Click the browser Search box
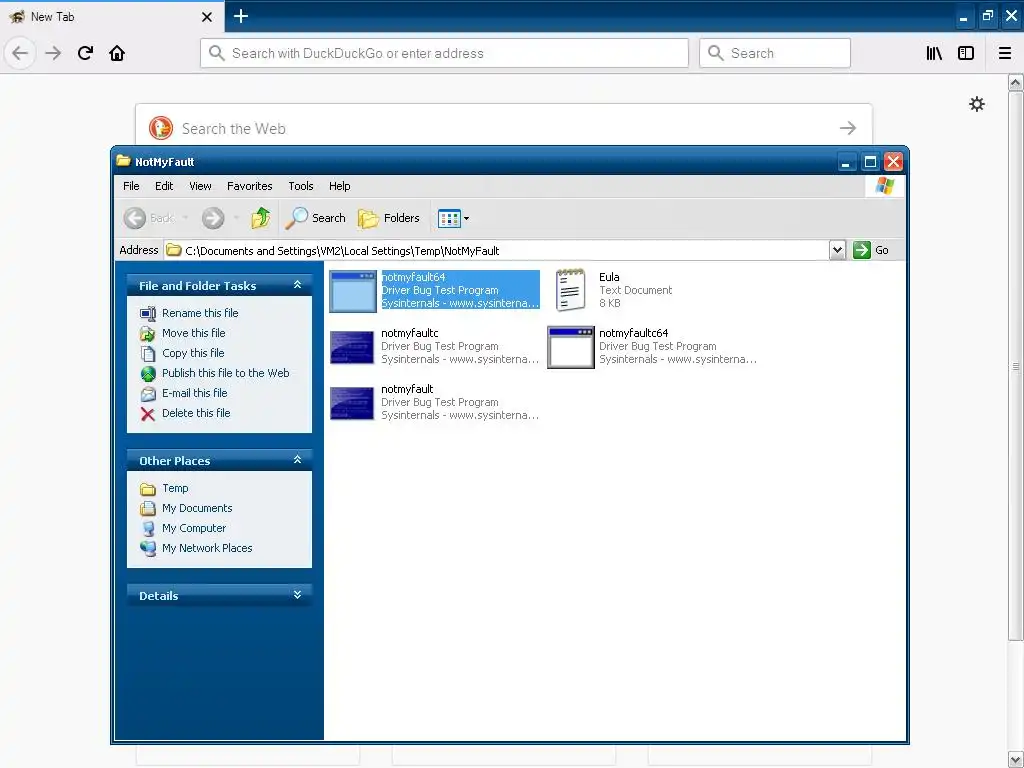This screenshot has width=1024, height=768. [775, 53]
